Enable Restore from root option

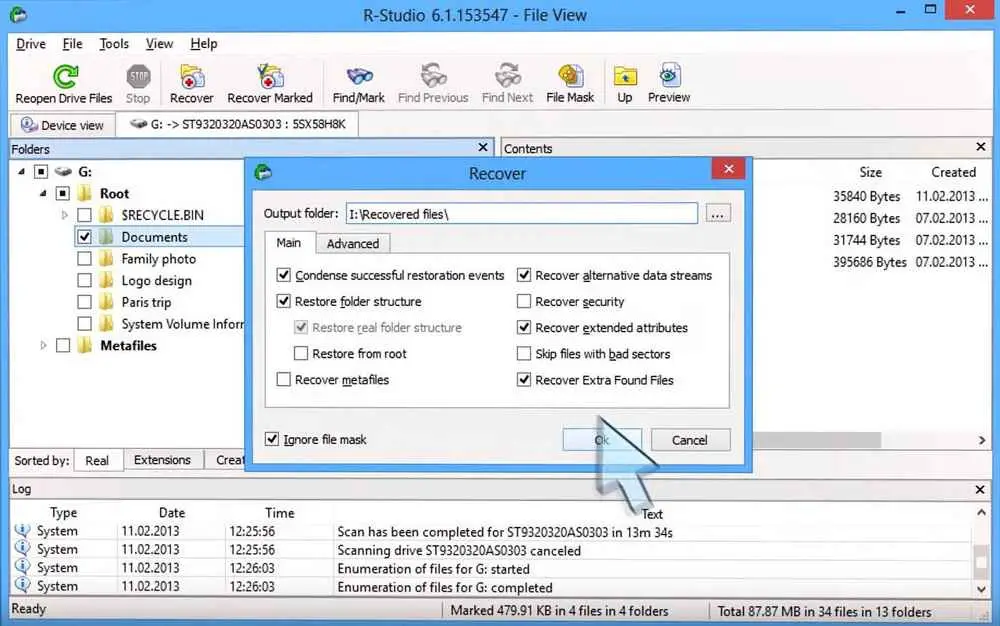coord(301,353)
